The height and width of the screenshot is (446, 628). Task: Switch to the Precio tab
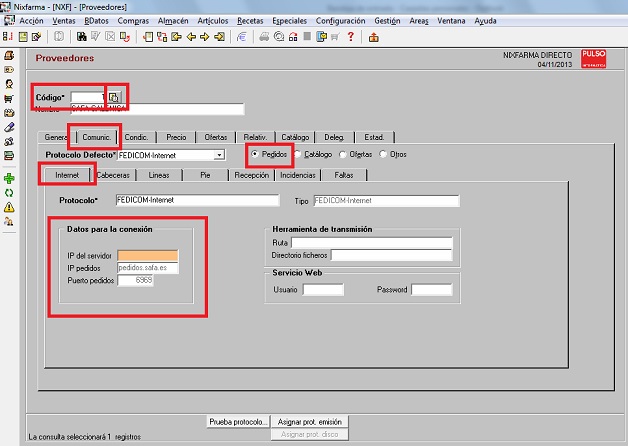[x=176, y=137]
